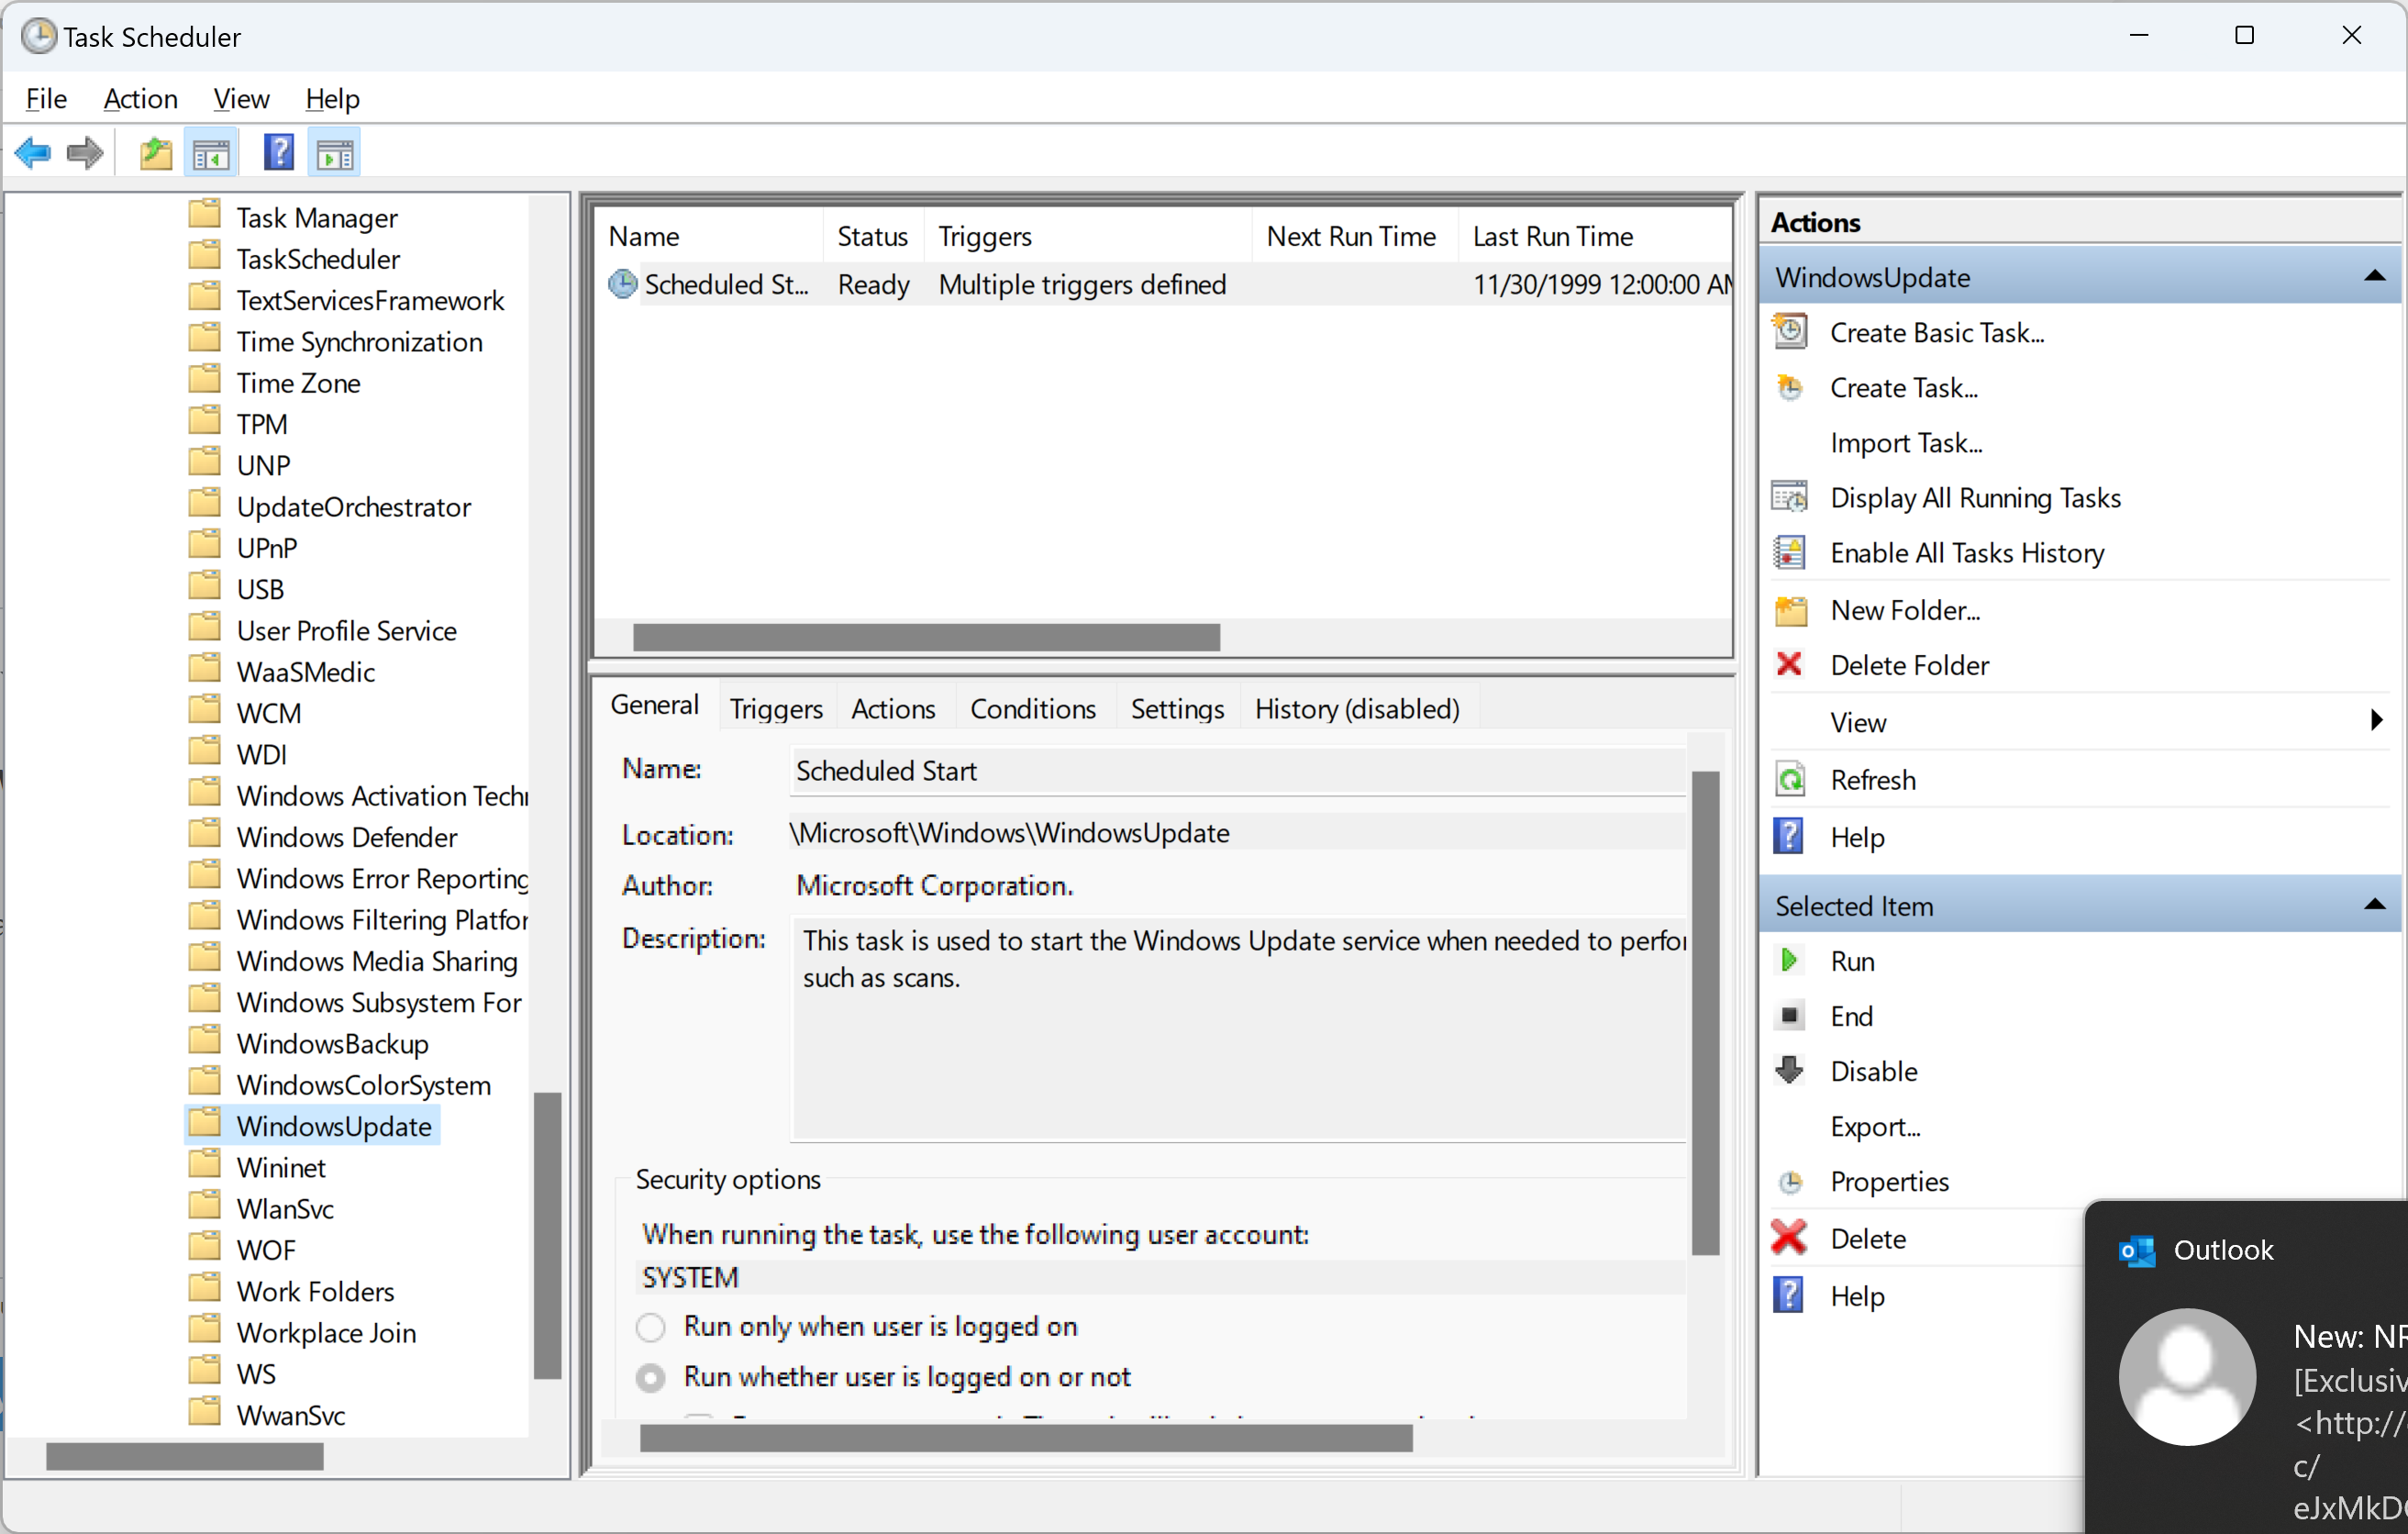Click the red X Delete Folder icon
The height and width of the screenshot is (1534, 2408).
tap(1789, 665)
